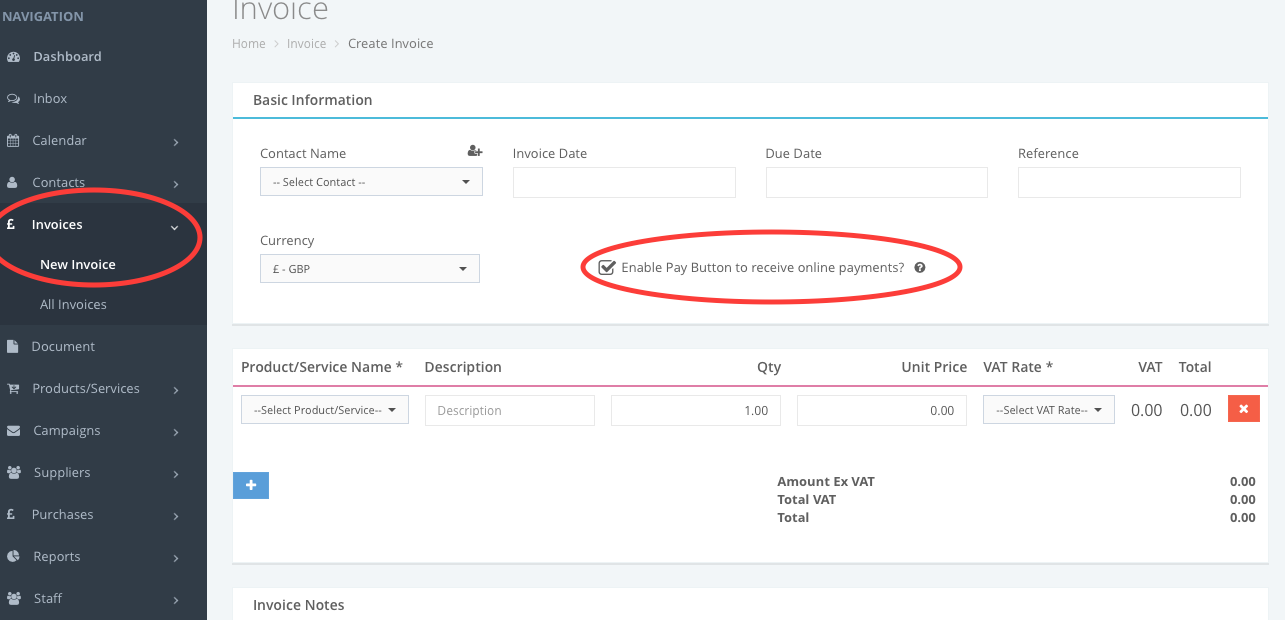The image size is (1285, 620).
Task: Open the Select VAT Rate dropdown
Action: coord(1049,410)
